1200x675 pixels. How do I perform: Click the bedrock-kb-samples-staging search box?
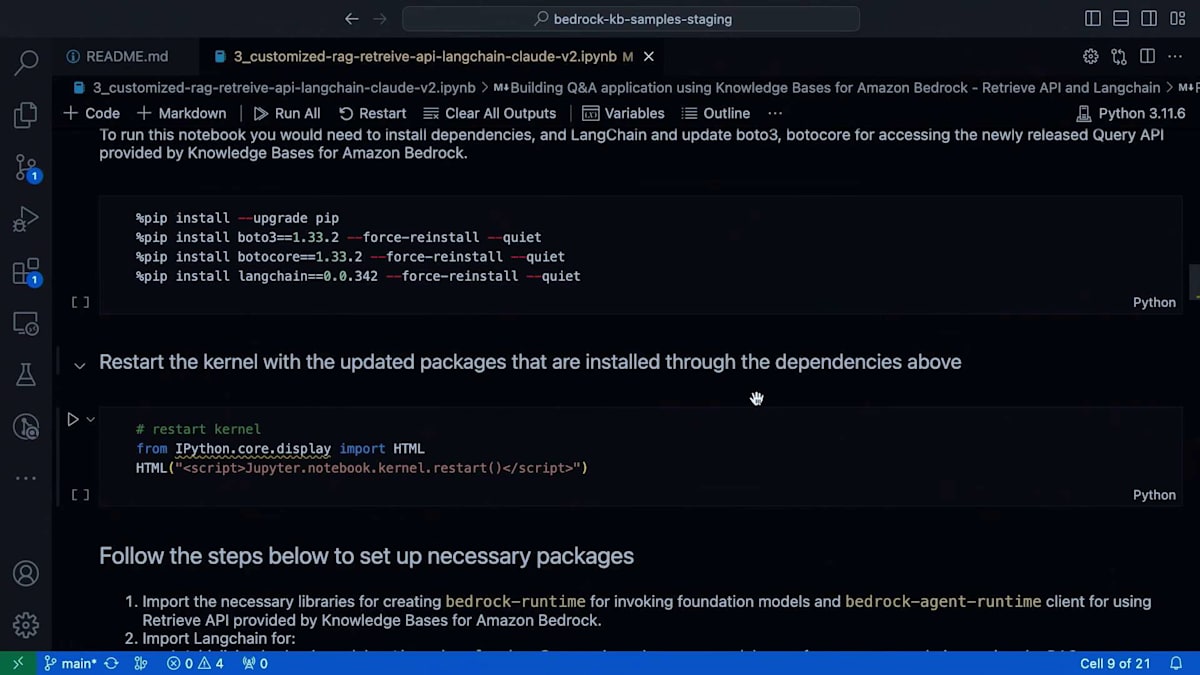pos(631,19)
